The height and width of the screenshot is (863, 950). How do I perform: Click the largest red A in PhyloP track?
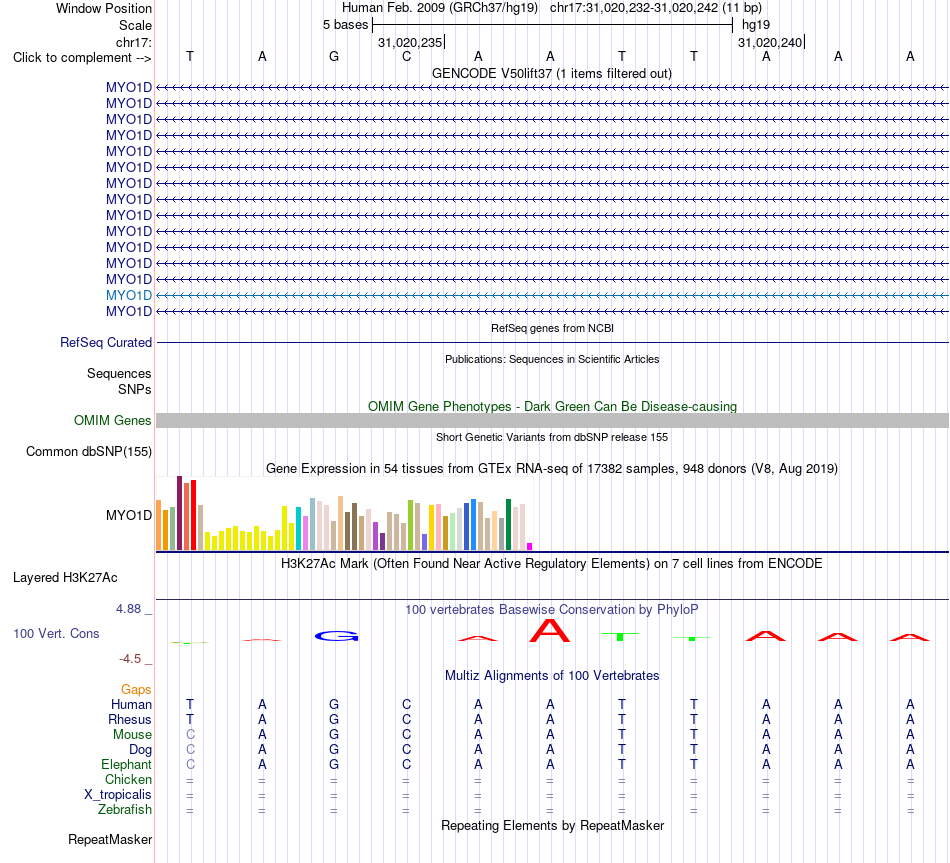(550, 631)
